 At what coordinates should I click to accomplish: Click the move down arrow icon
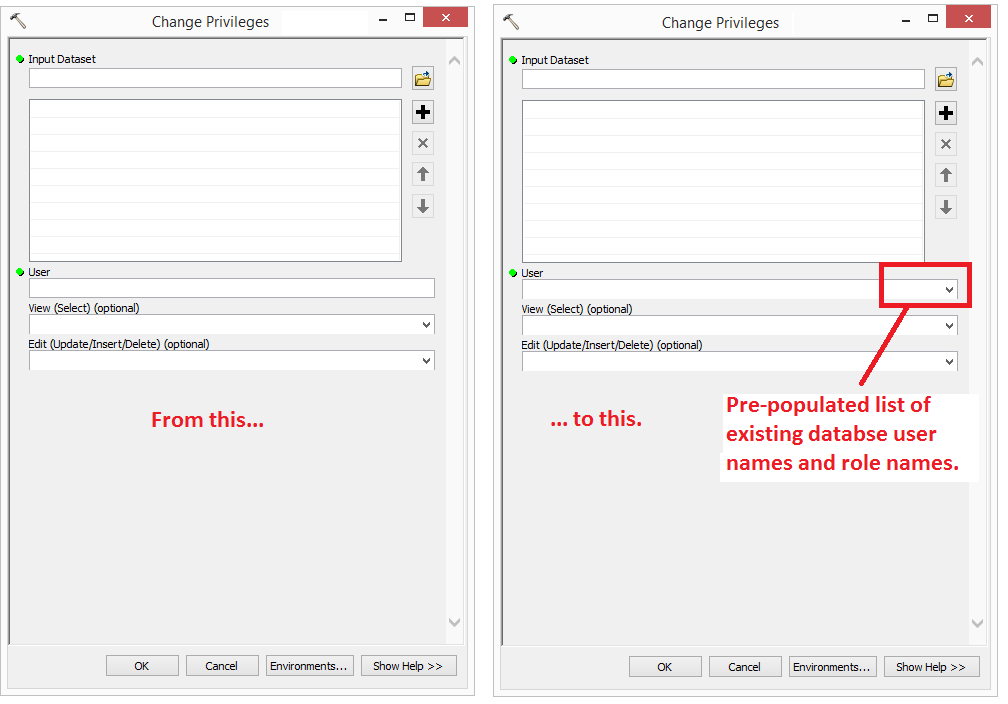click(x=422, y=206)
